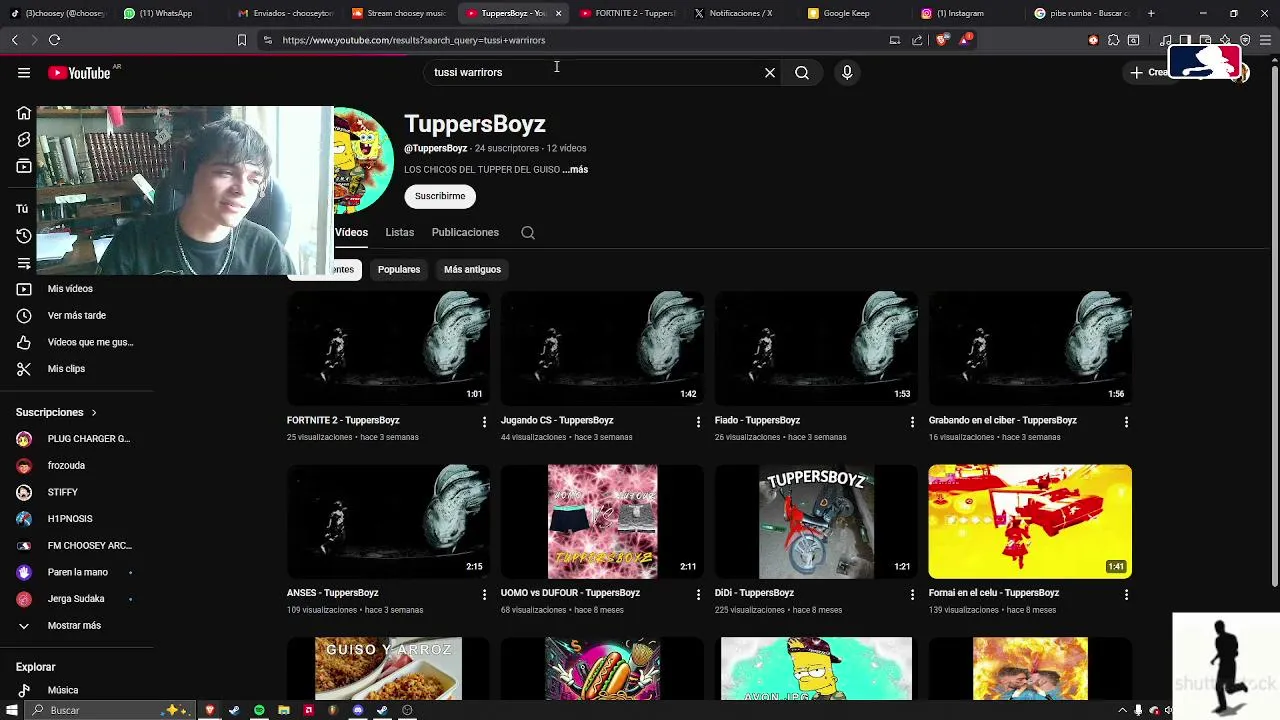This screenshot has height=720, width=1280.
Task: Click the browser reload icon
Action: click(x=54, y=40)
